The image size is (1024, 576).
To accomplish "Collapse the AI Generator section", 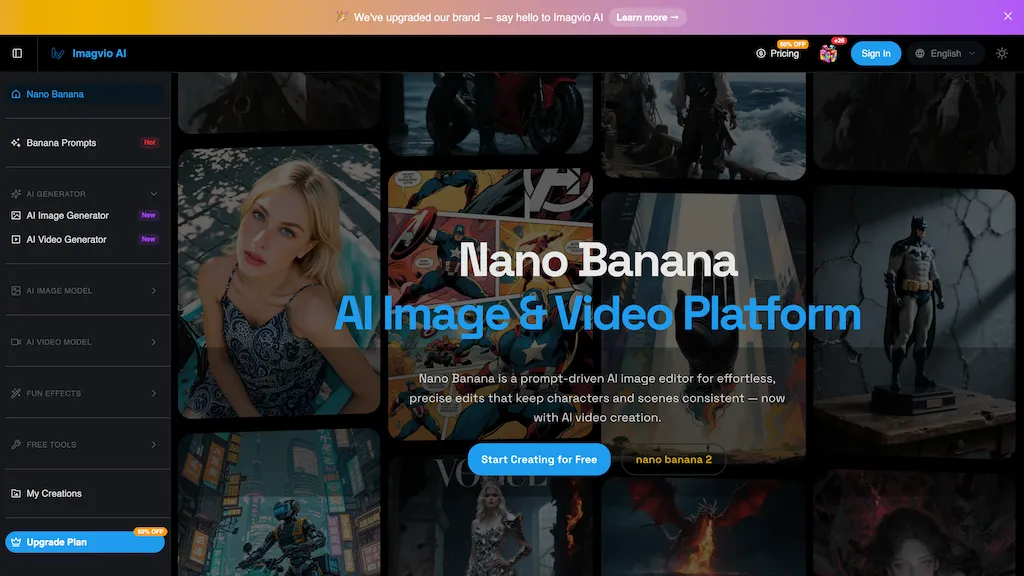I will (154, 194).
